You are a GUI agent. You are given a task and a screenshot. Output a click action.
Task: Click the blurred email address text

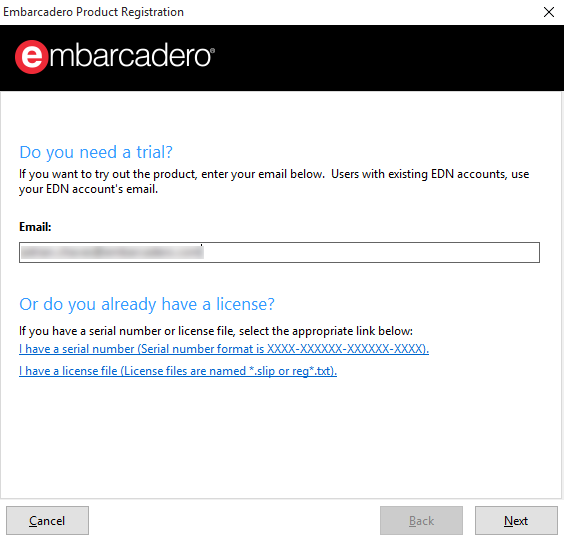[x=112, y=252]
